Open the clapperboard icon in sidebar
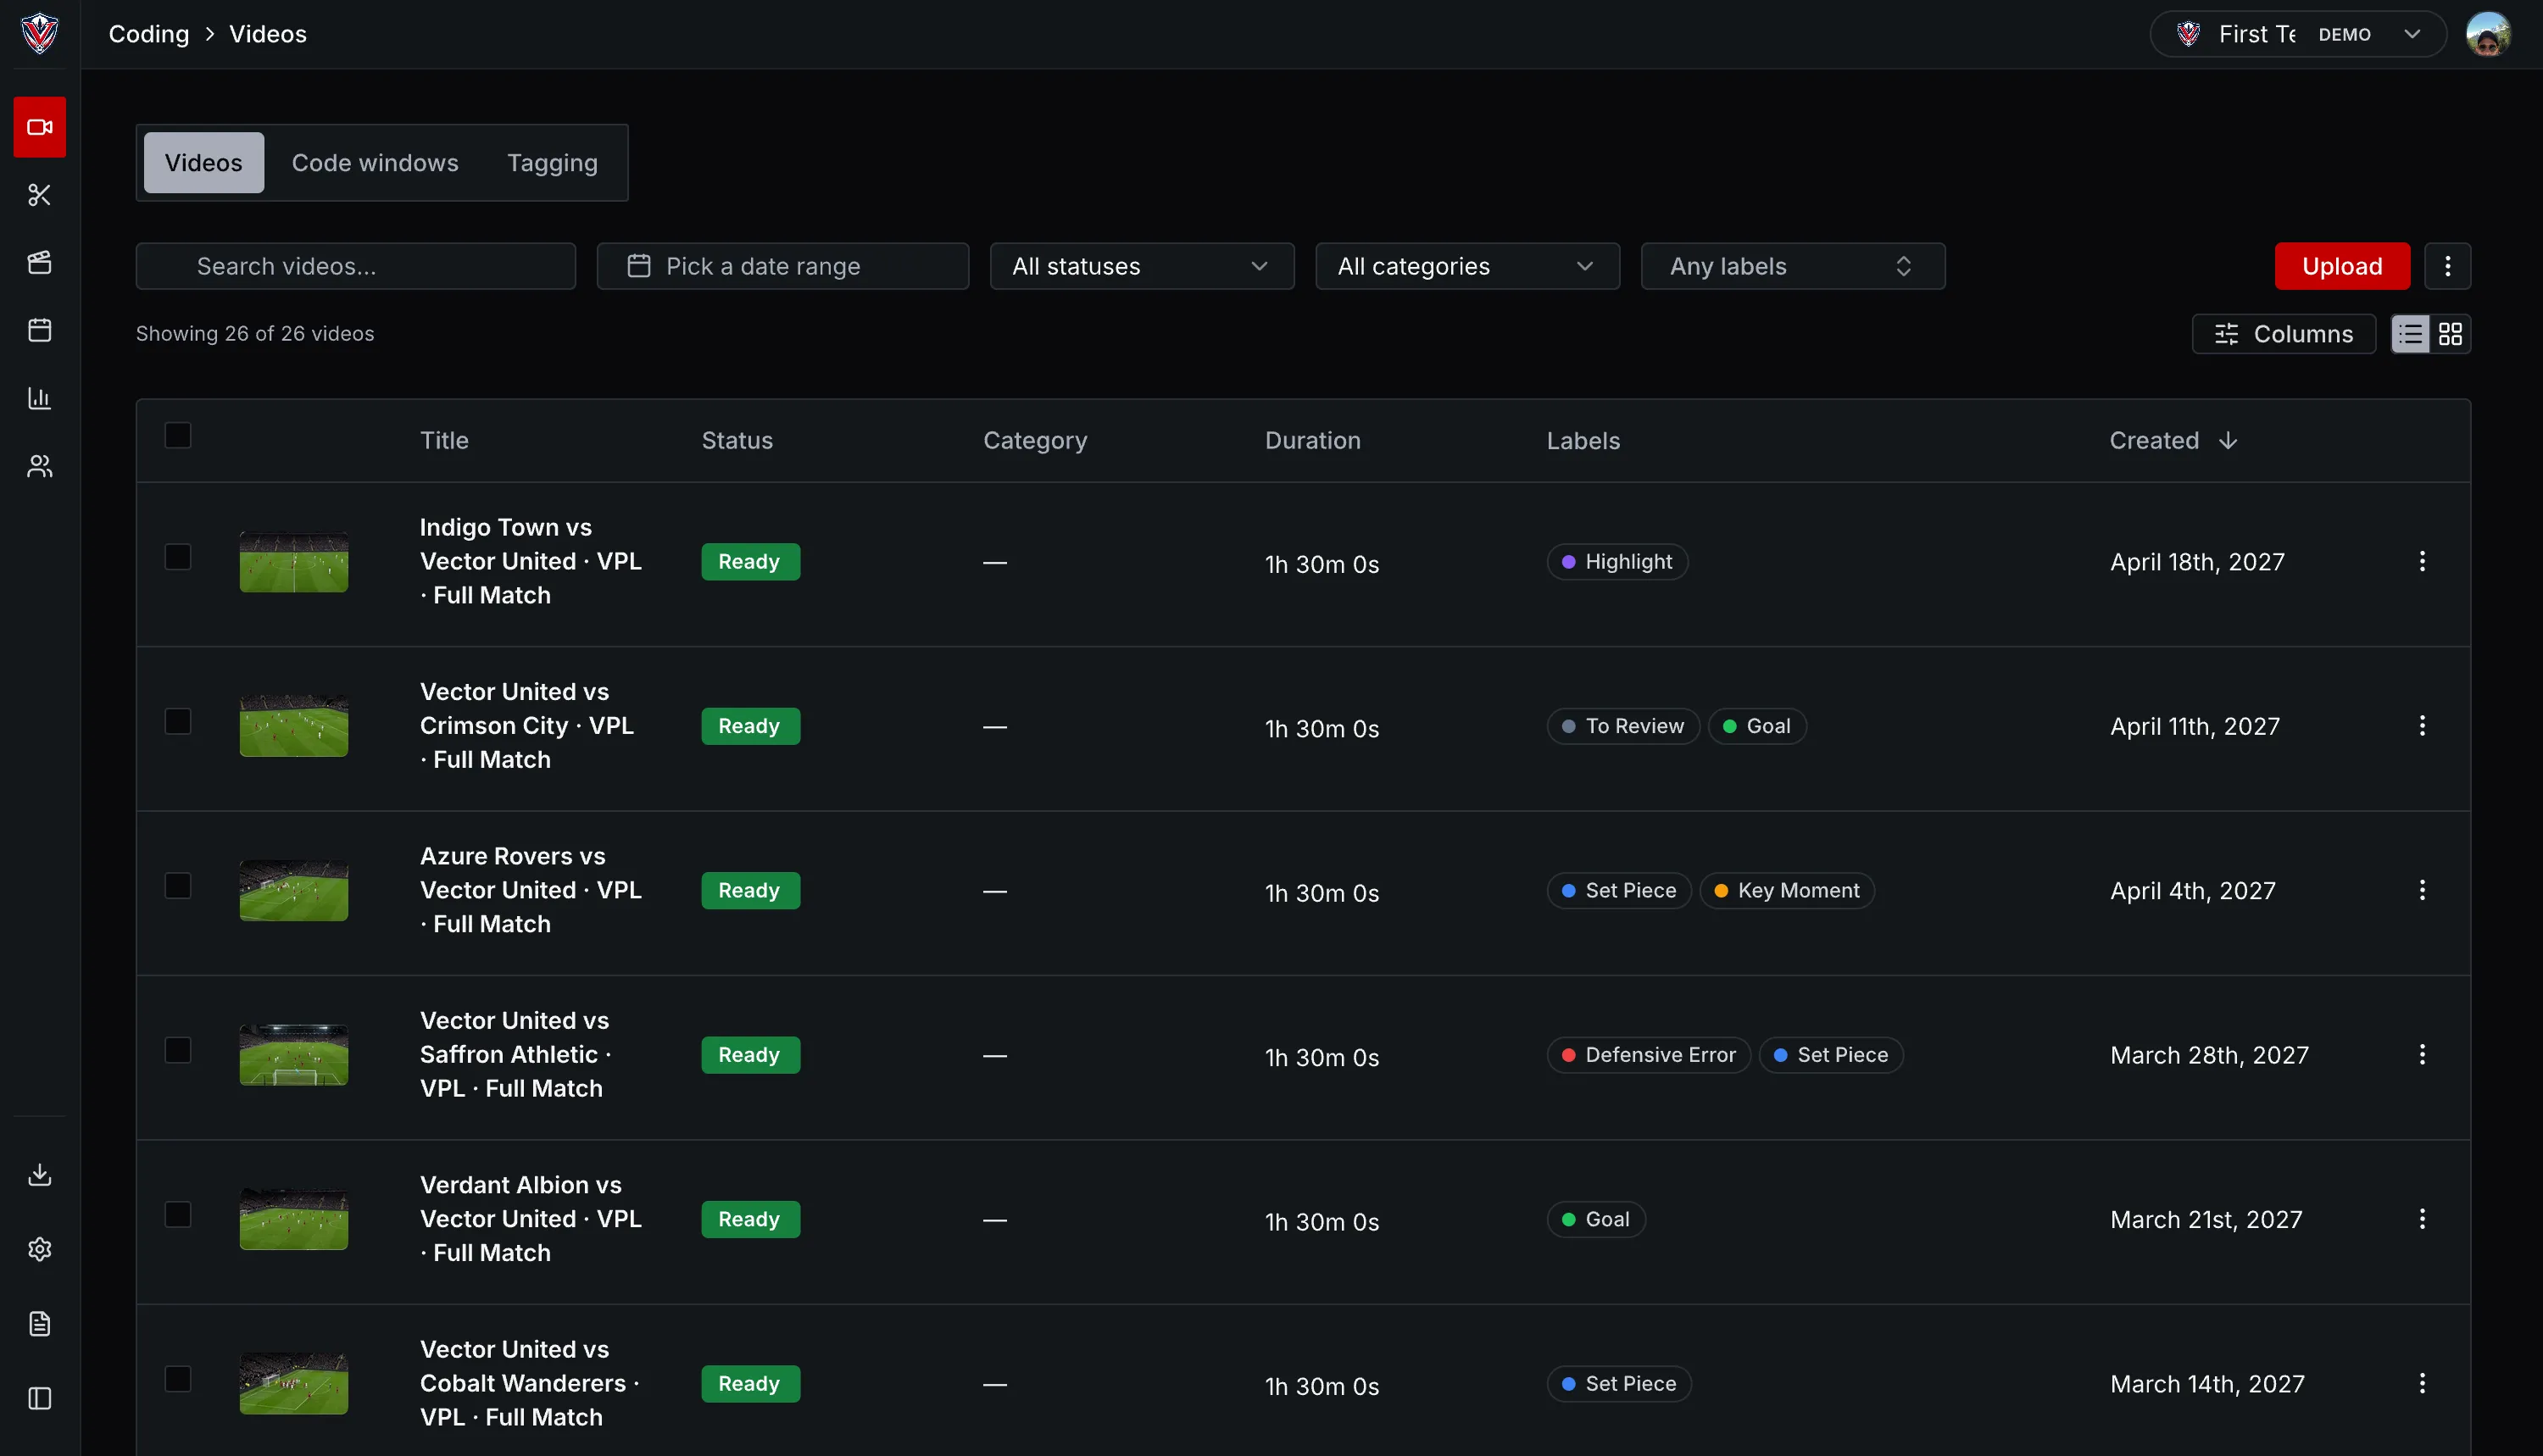 [x=40, y=263]
